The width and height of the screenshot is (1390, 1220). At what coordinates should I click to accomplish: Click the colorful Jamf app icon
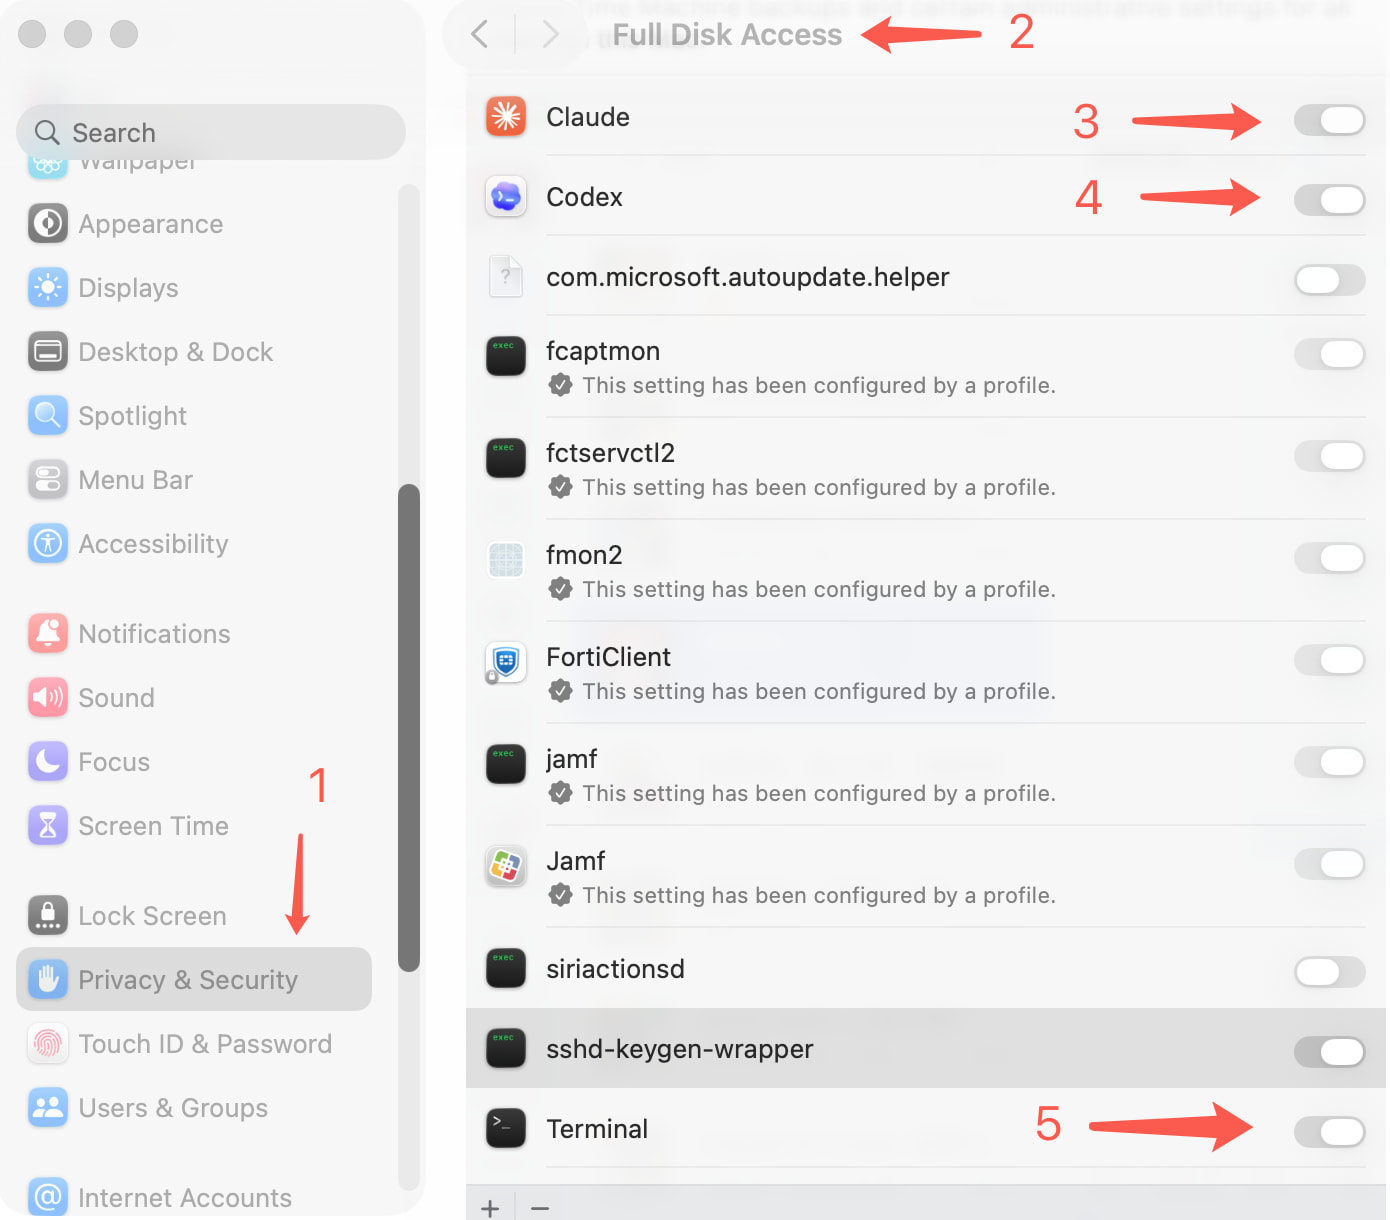[506, 866]
